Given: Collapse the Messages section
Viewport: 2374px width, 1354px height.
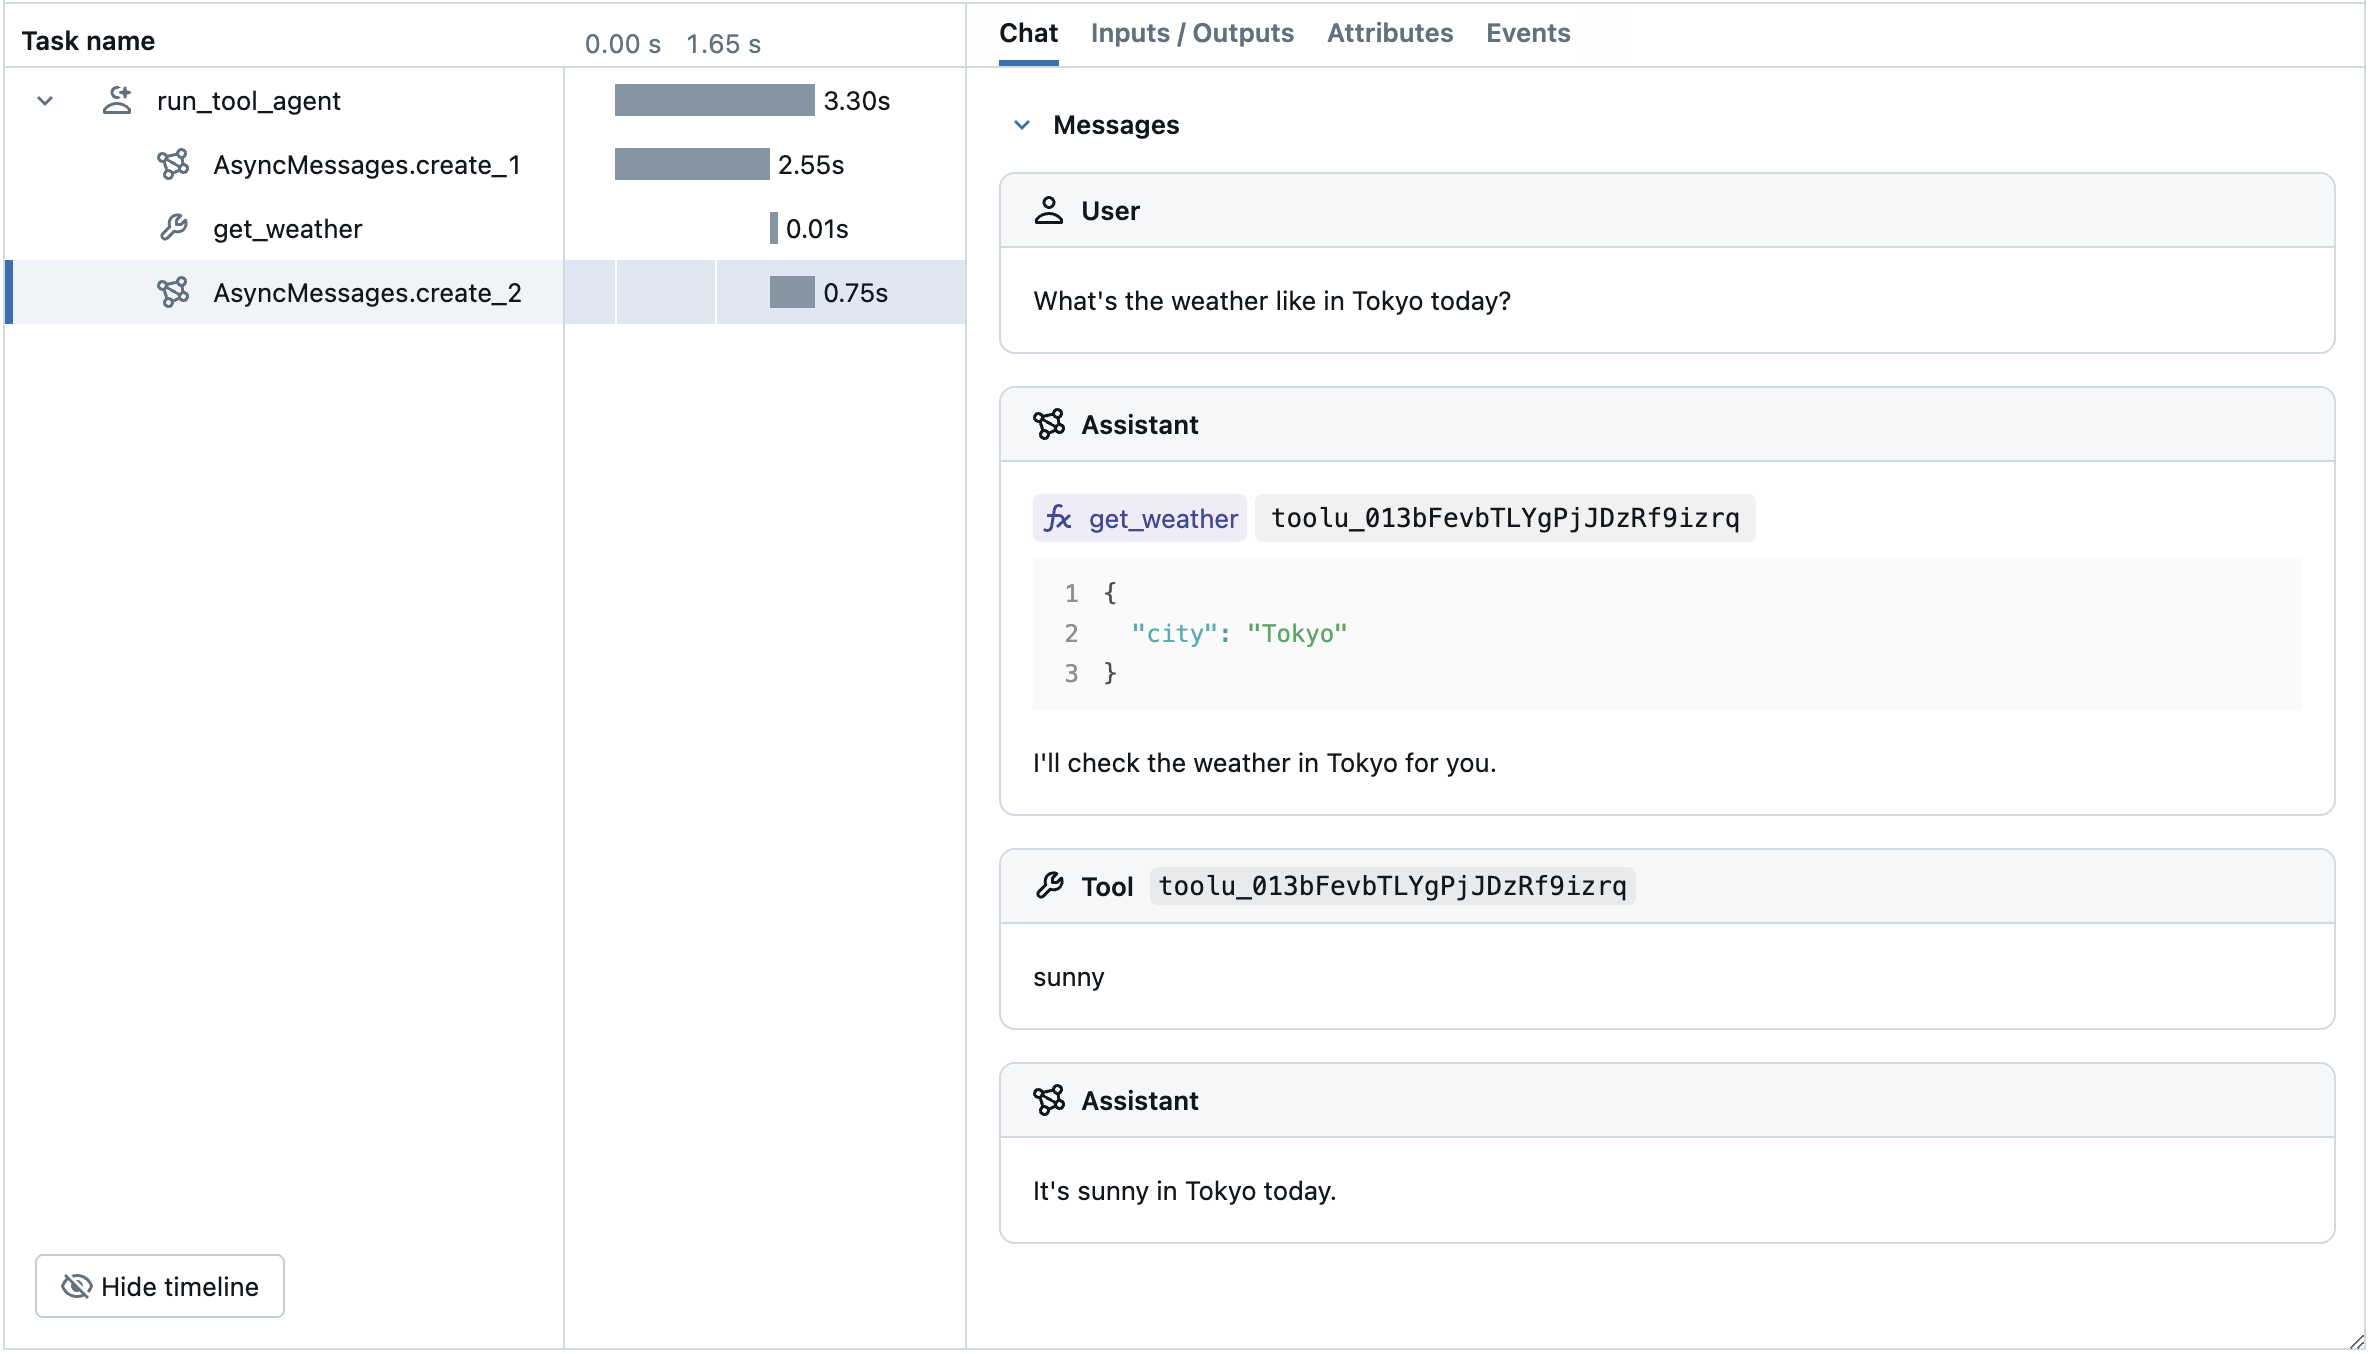Looking at the screenshot, I should 1022,125.
